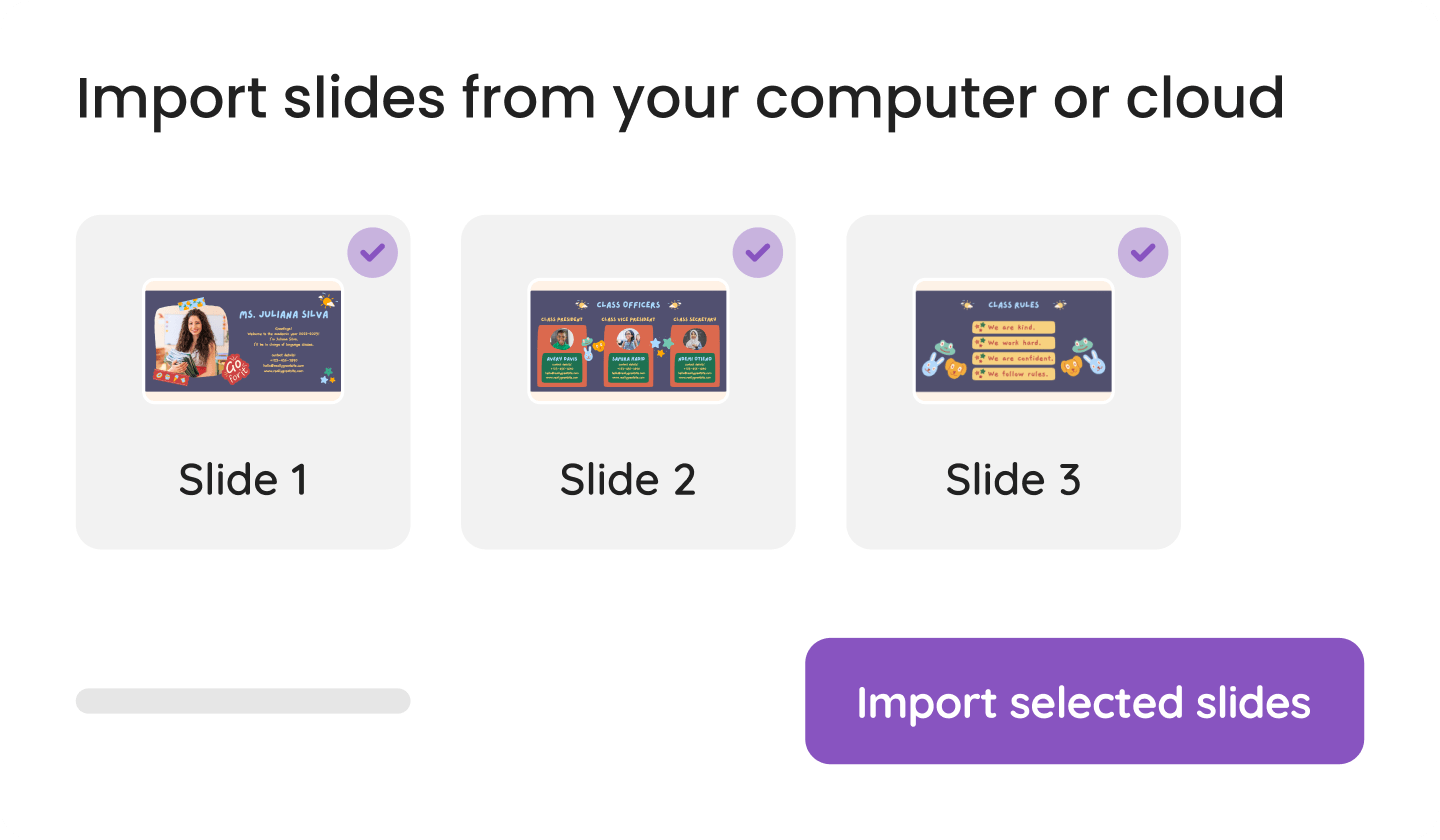The height and width of the screenshot is (840, 1440).
Task: Click "We are kind." rule in Slide 3
Action: tap(1013, 327)
